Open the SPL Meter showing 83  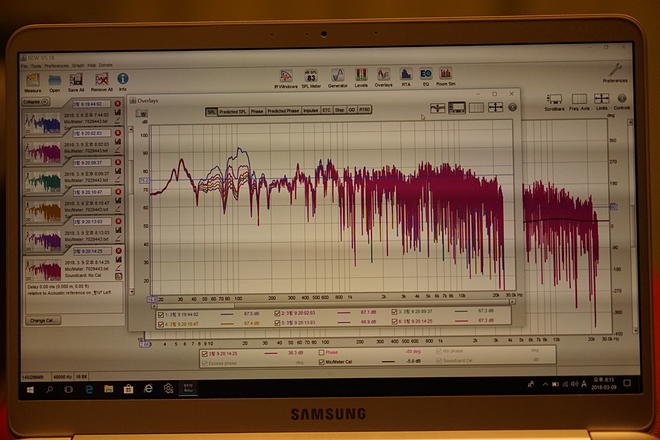tap(311, 78)
